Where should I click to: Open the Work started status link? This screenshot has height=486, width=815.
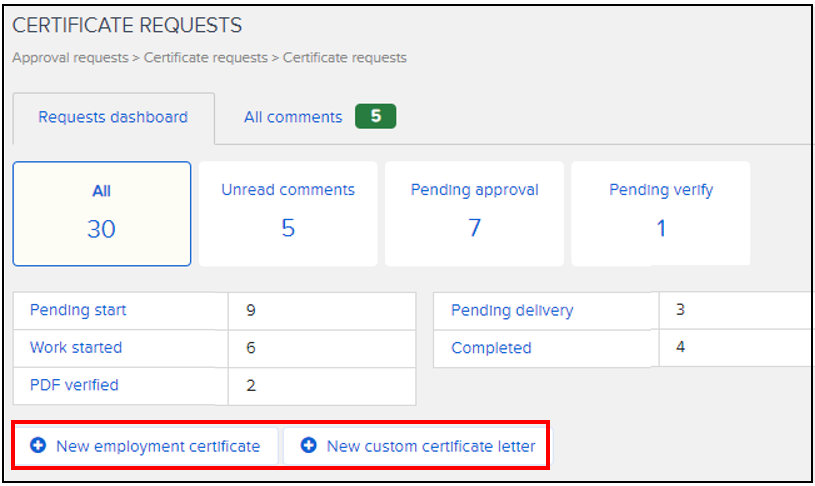coord(76,348)
